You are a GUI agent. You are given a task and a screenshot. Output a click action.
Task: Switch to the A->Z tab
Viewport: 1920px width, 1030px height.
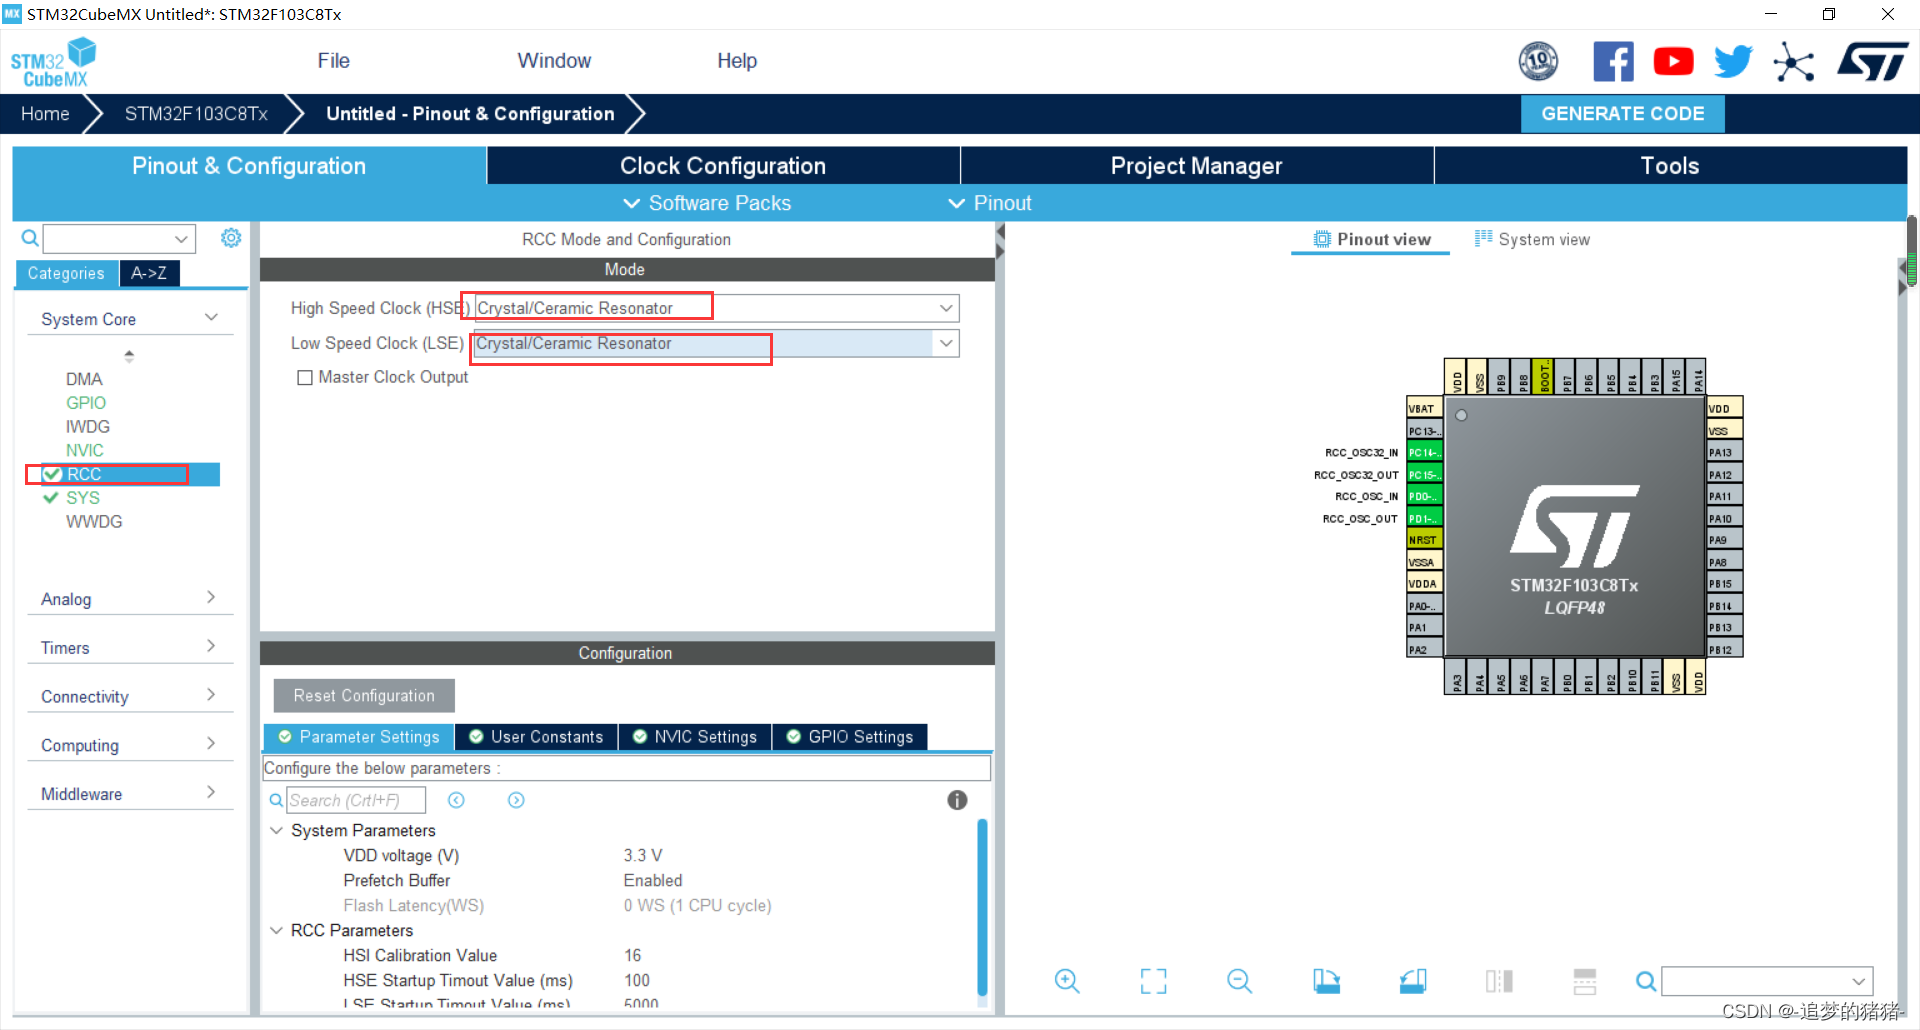149,273
